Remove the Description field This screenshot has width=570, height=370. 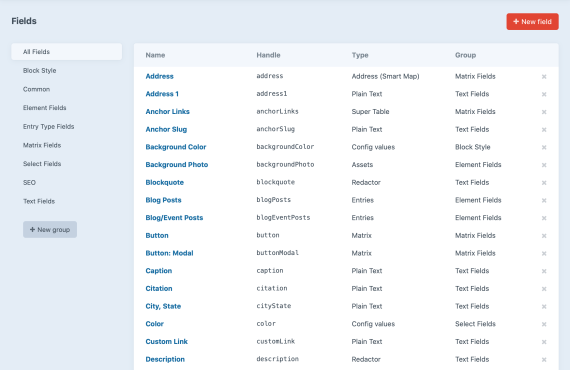pos(544,359)
